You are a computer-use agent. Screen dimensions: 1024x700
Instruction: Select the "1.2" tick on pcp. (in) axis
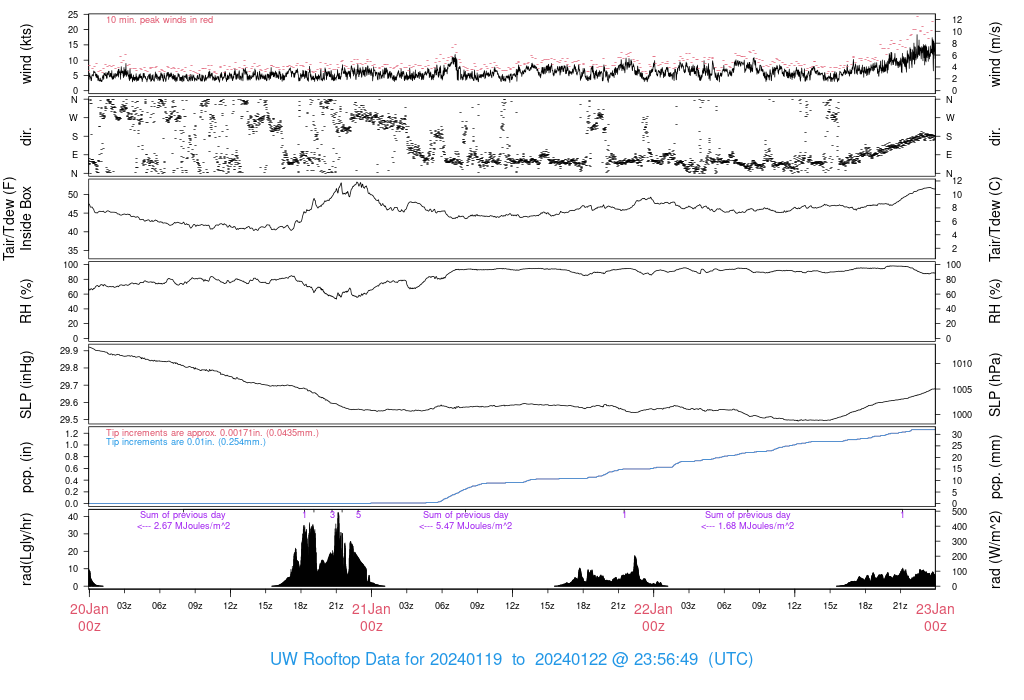(x=72, y=434)
